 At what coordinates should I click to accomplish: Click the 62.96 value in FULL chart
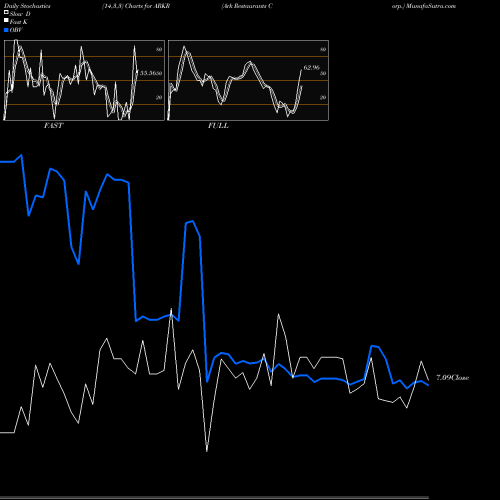point(312,68)
